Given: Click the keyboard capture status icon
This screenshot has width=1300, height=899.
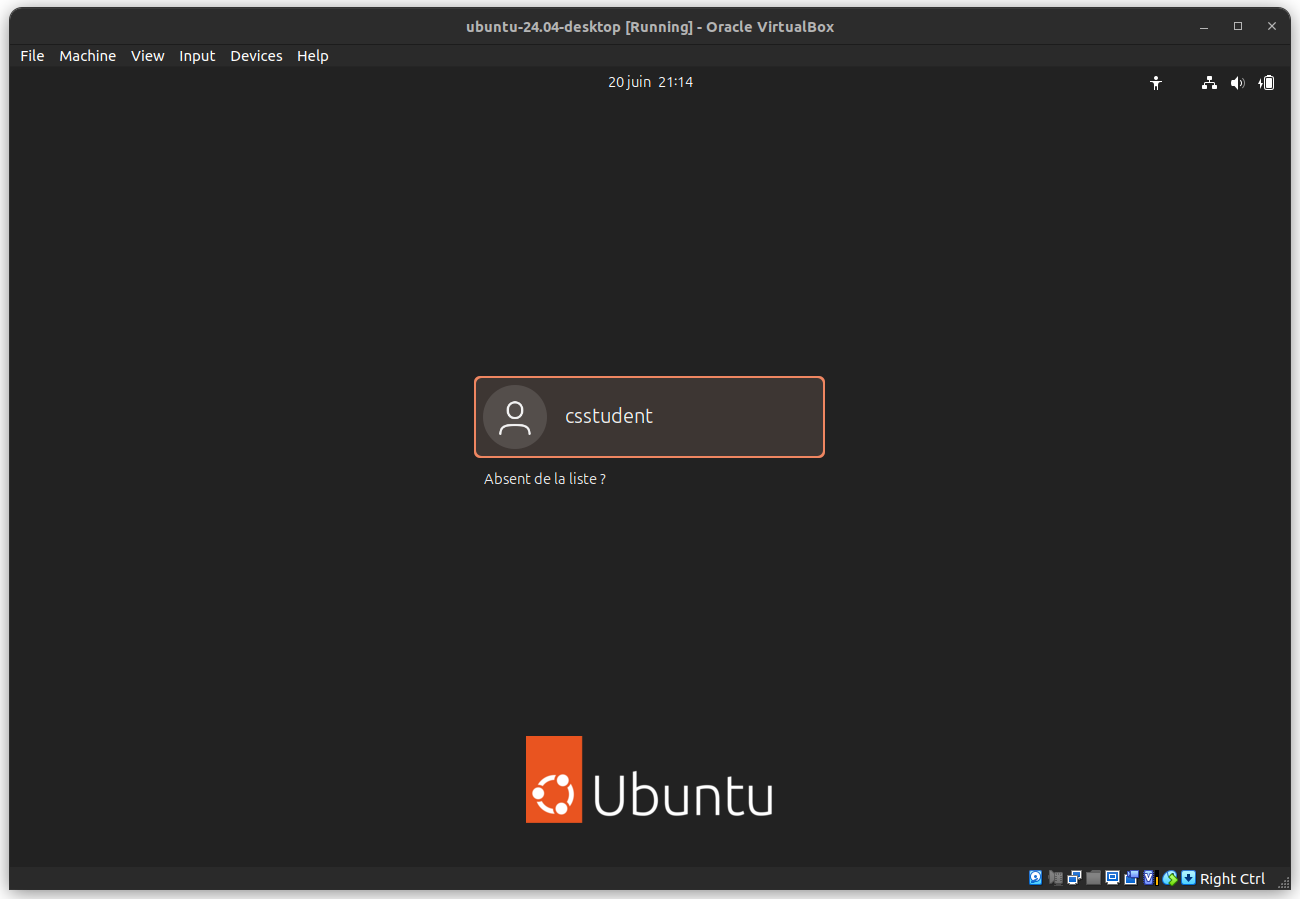Looking at the screenshot, I should click(1188, 878).
